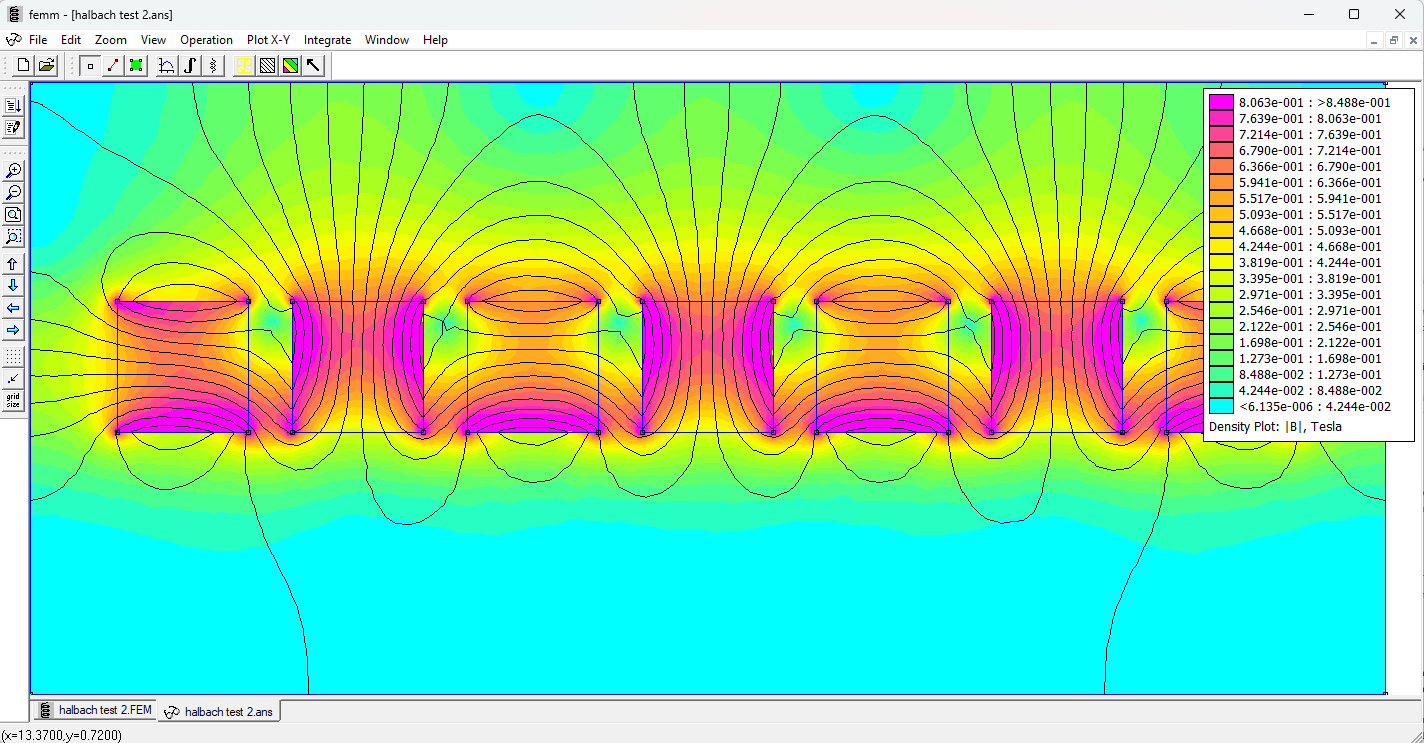
Task: Click legend text 5.093e-001 : 5.517e-001
Action: click(1310, 214)
